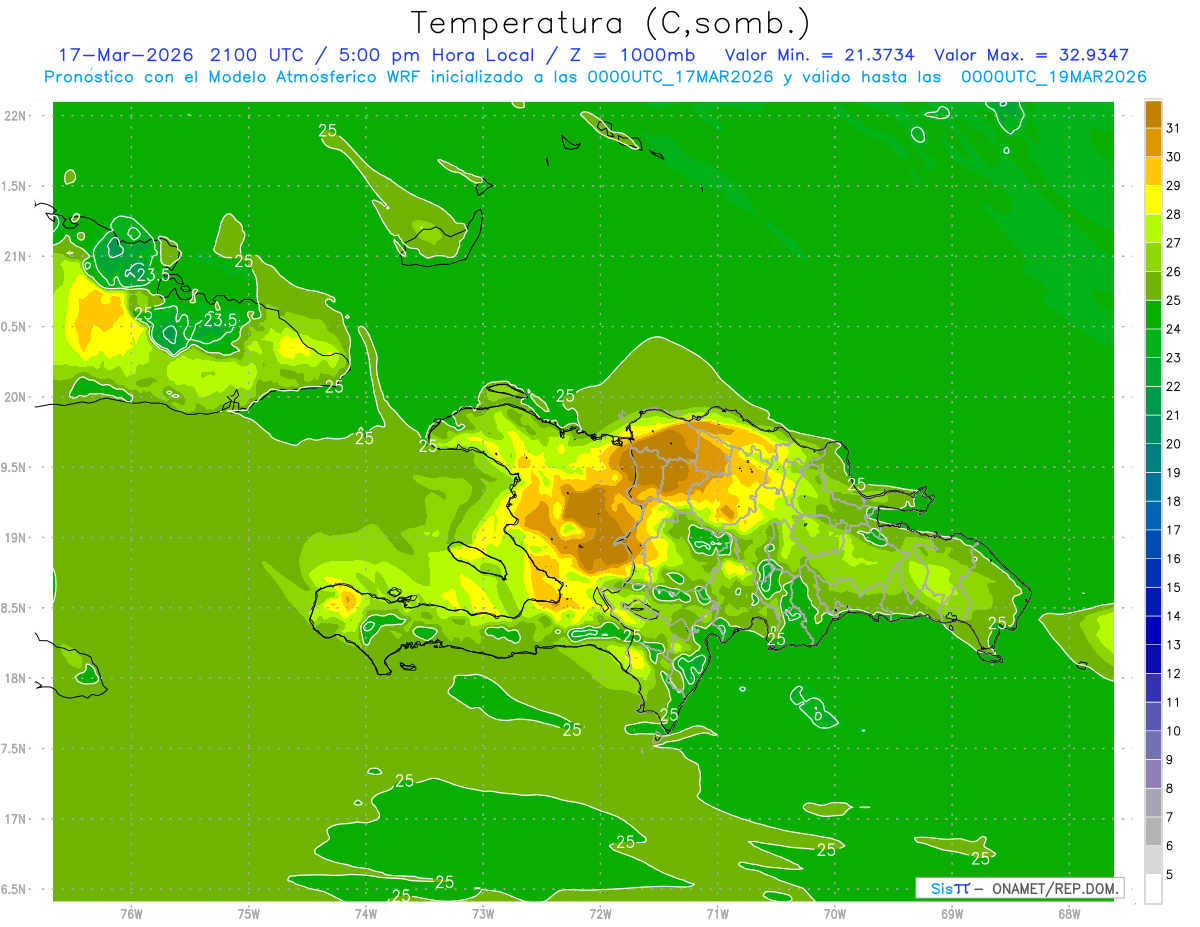Click the "18" label on the color legend
1200x927 pixels.
tap(1174, 501)
